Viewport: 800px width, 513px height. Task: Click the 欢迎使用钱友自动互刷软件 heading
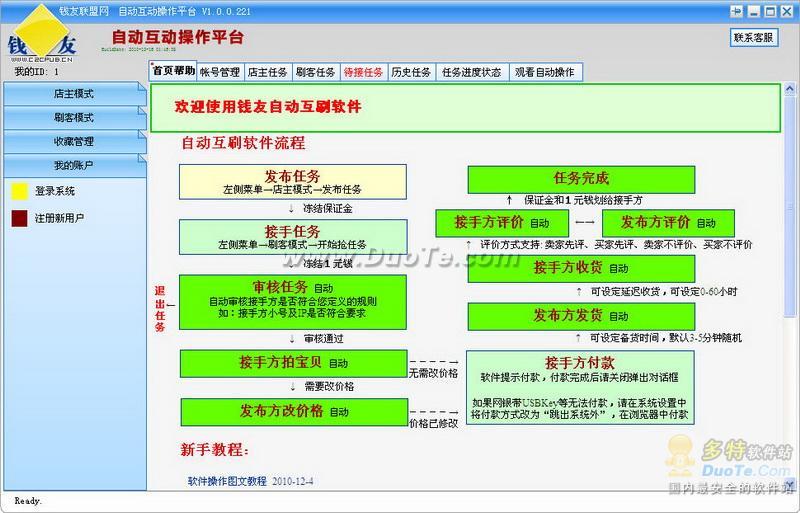[268, 107]
